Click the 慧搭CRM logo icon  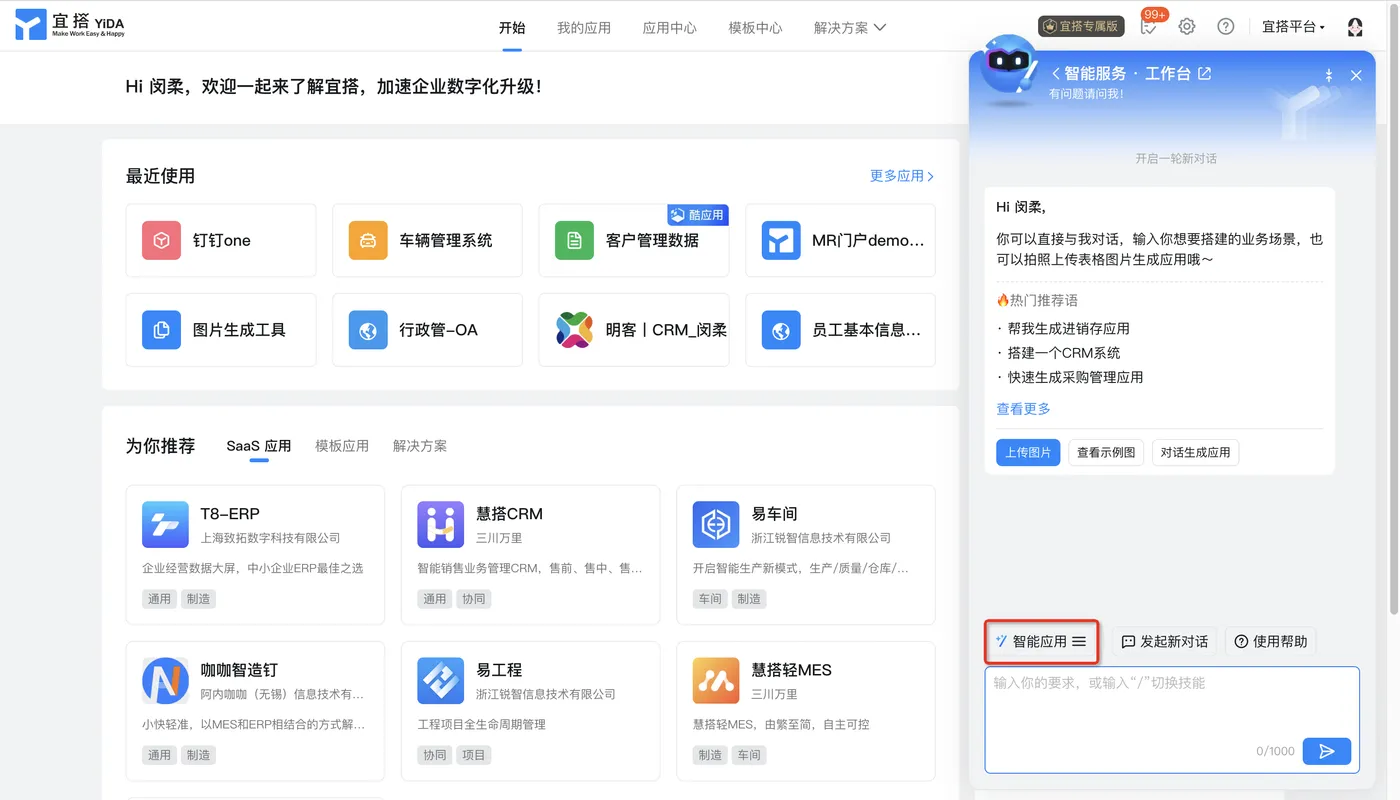pos(441,525)
